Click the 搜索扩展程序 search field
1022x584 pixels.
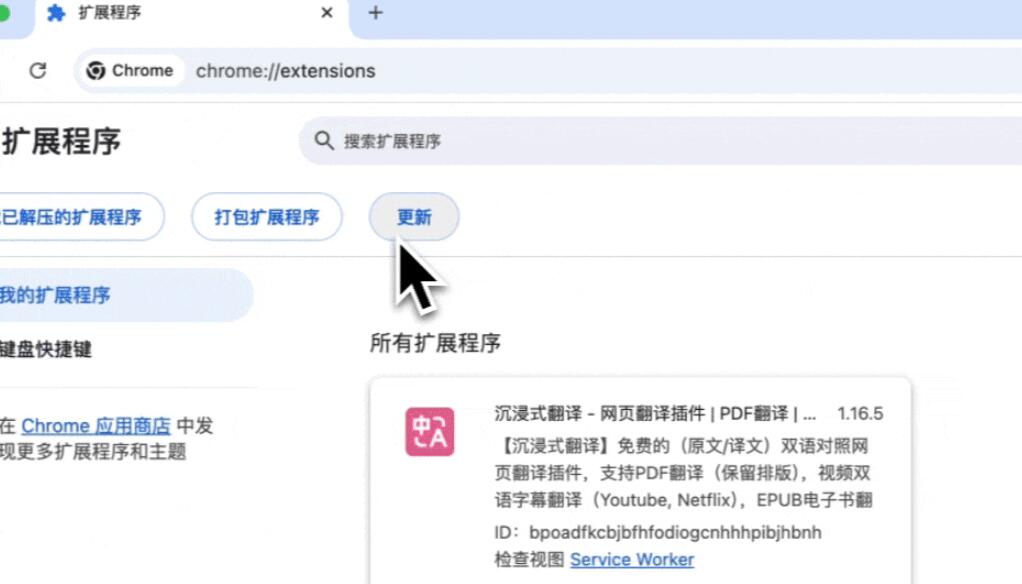tap(660, 141)
